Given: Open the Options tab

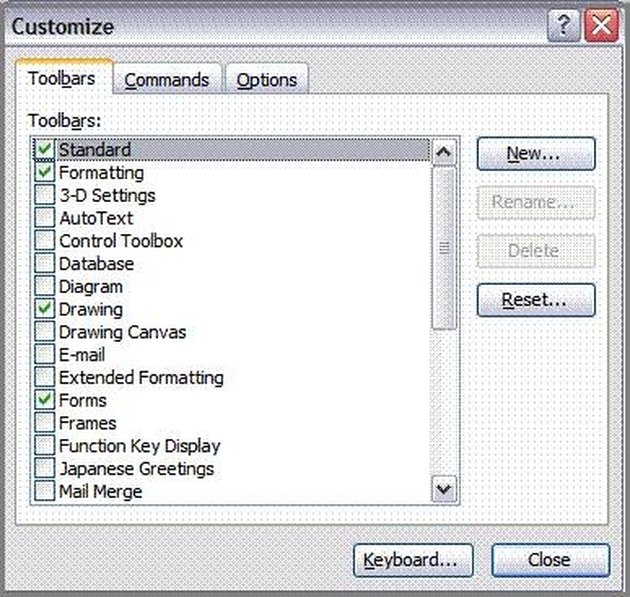Looking at the screenshot, I should (267, 80).
